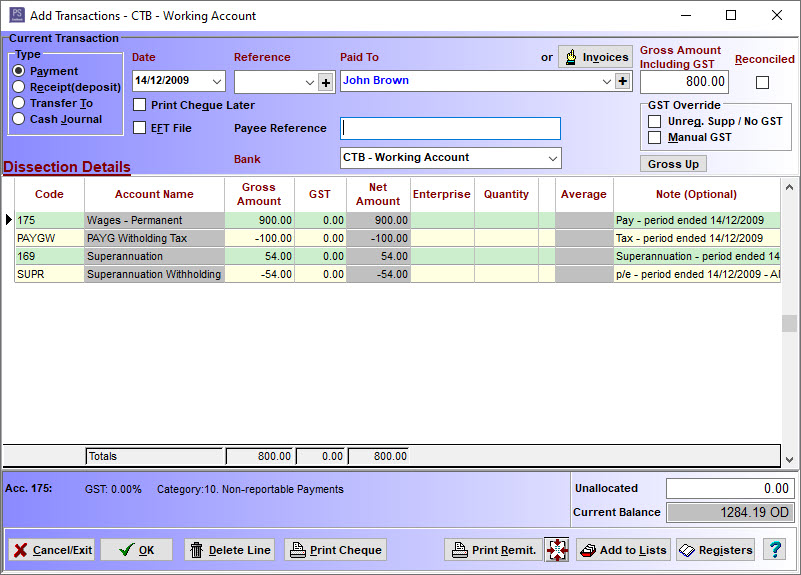Click the Account Name column header
Image resolution: width=801 pixels, height=575 pixels.
coord(154,194)
